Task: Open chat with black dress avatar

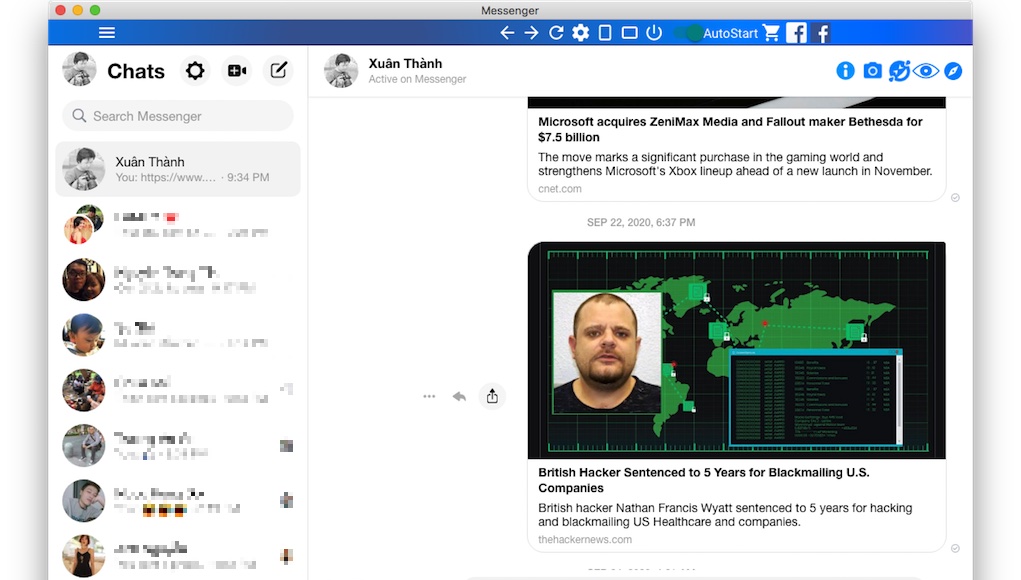Action: [178, 555]
